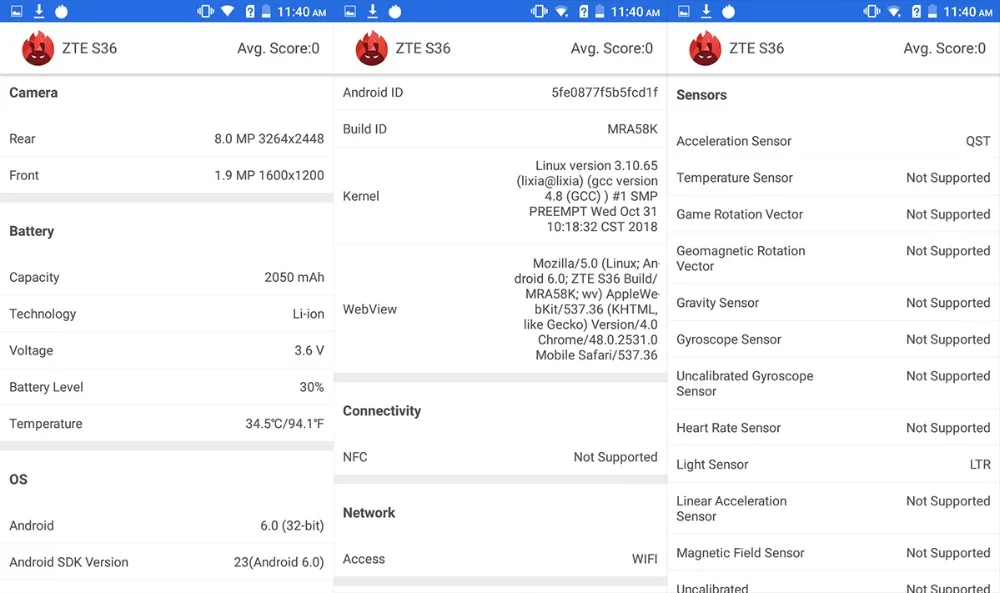This screenshot has width=1000, height=593.
Task: Open the picture notification icon above the Sensors screen
Action: tap(684, 11)
